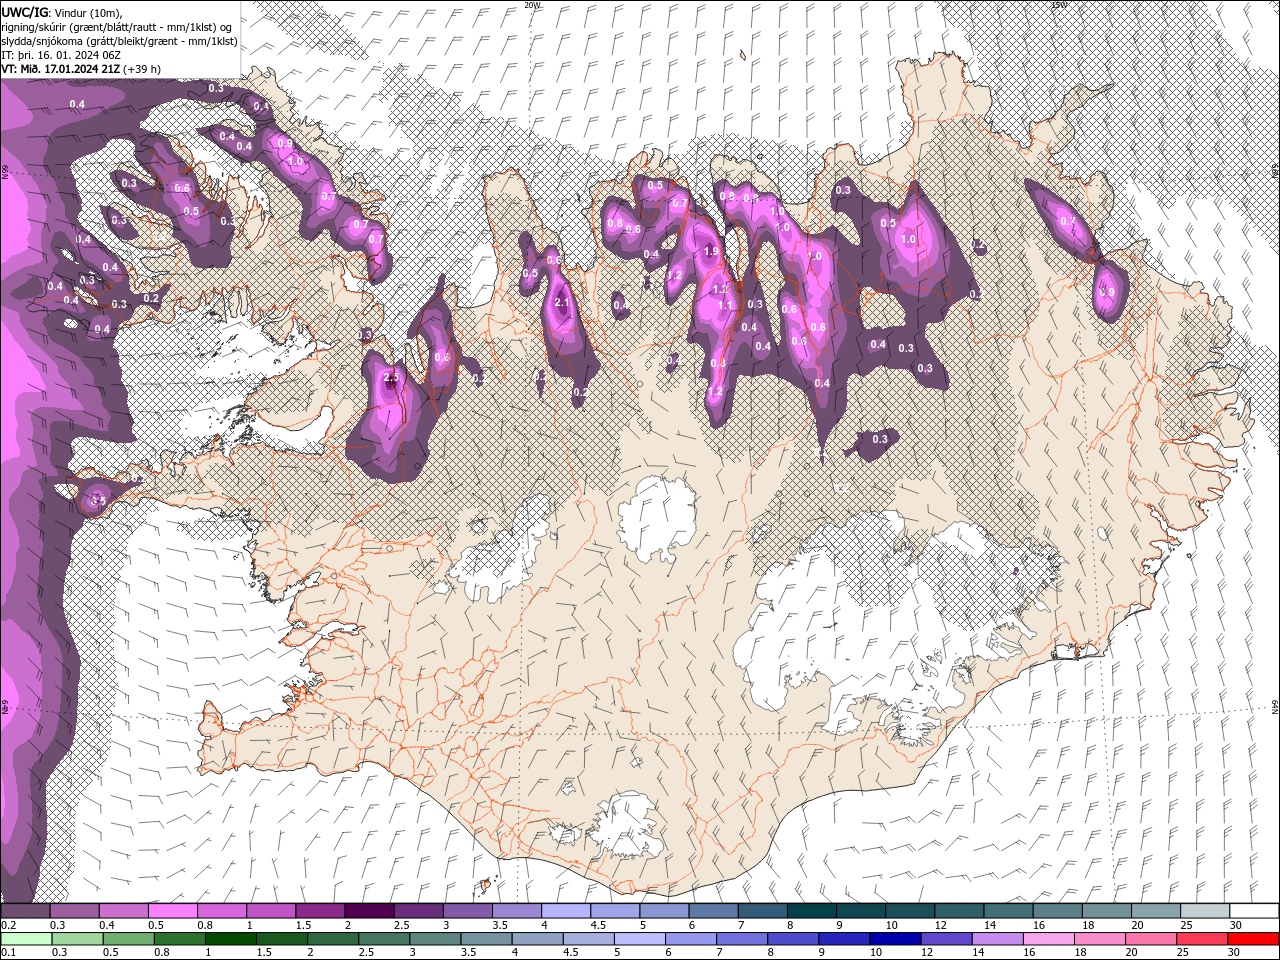This screenshot has width=1280, height=960.
Task: Click the "IT: þri. 16. 01. 2024 06Z" text
Action: pos(62,55)
